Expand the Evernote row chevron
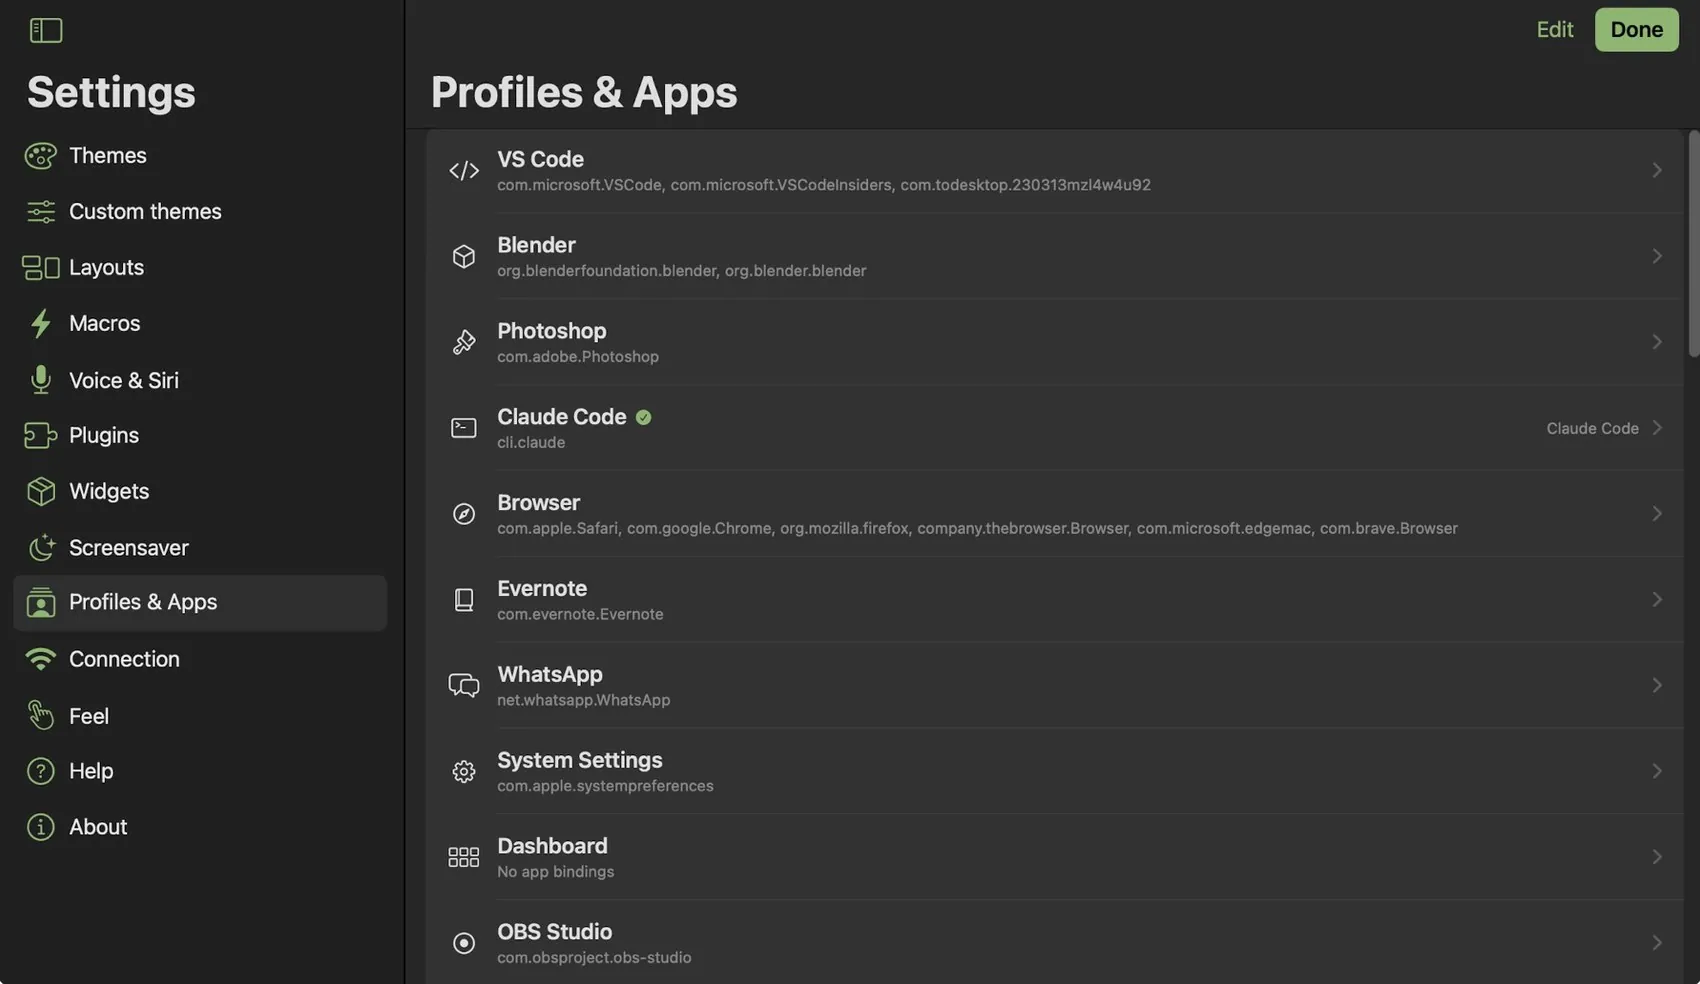Viewport: 1700px width, 984px height. (1656, 600)
